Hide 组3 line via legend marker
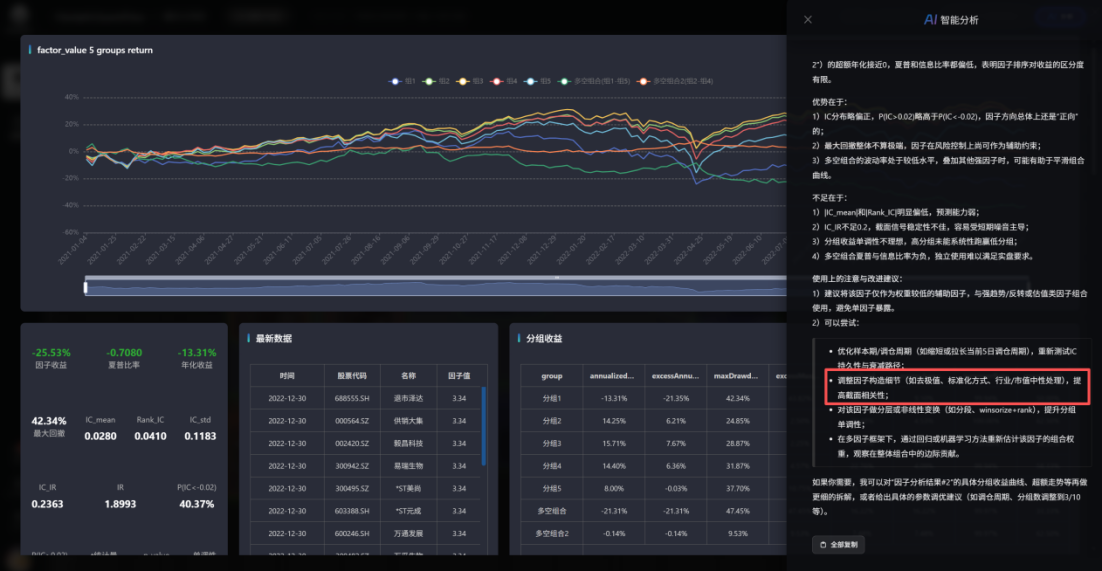 [465, 80]
